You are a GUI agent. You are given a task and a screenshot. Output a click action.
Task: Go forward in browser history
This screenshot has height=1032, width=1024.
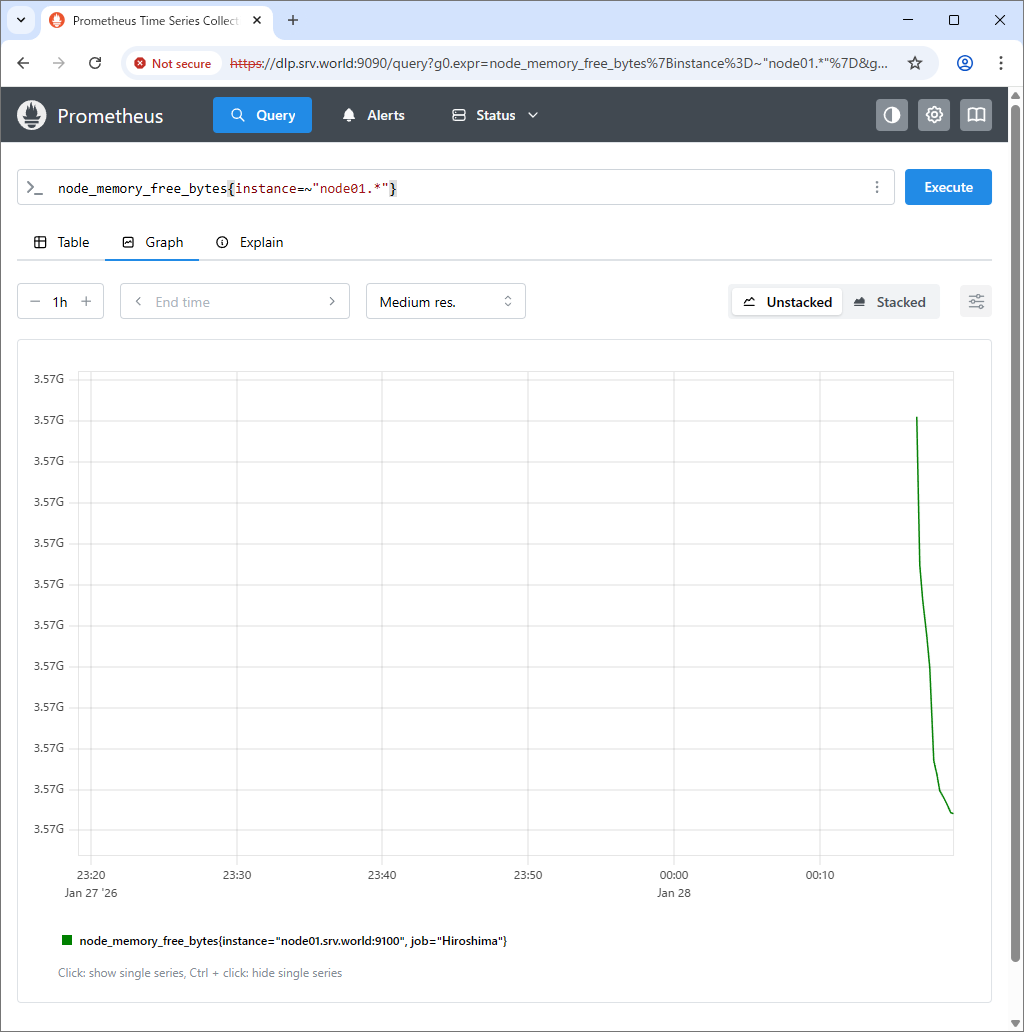(59, 63)
